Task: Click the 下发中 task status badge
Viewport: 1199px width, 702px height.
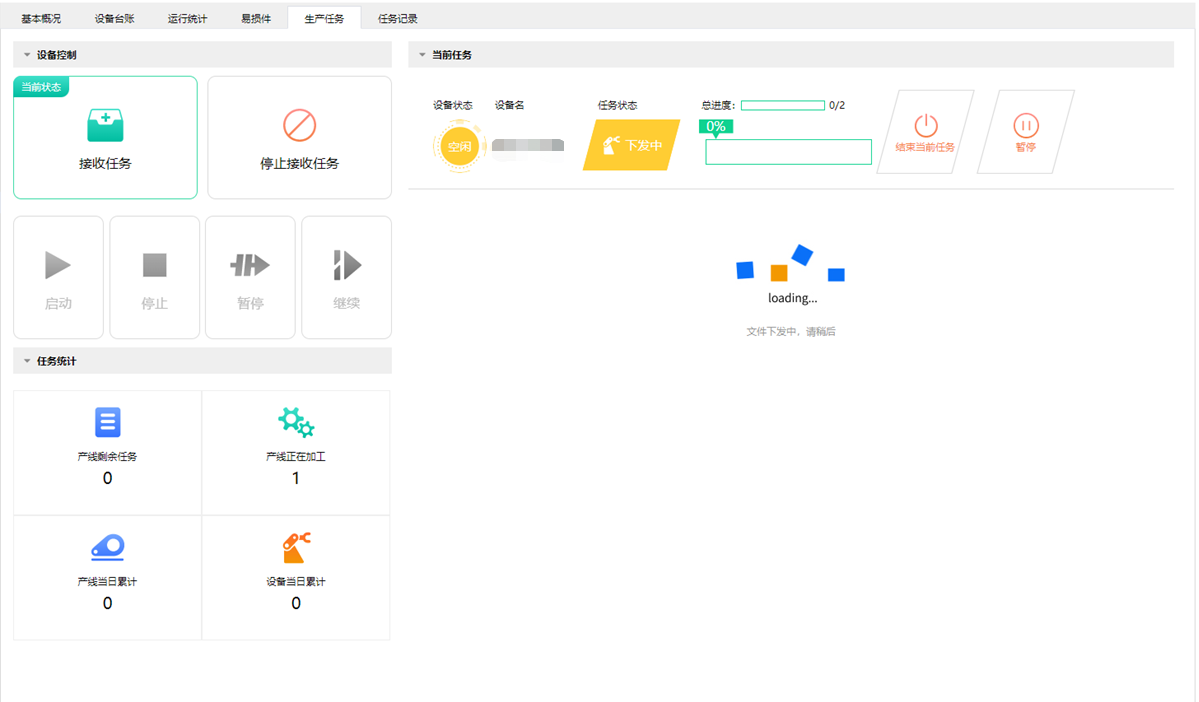Action: click(632, 145)
